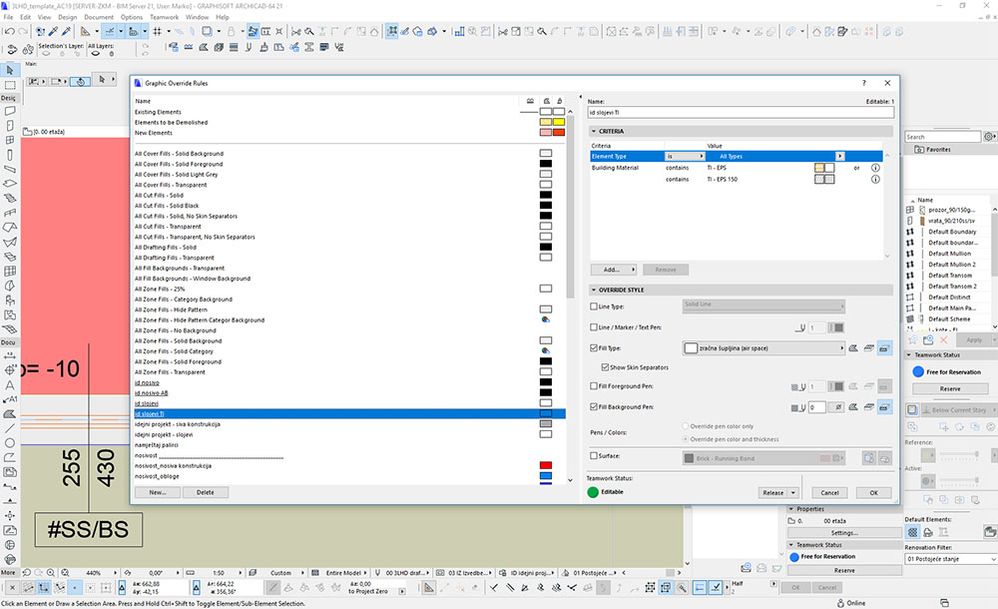Click the yellow swatch for Elements to be Demolished
The image size is (998, 609).
(x=558, y=122)
